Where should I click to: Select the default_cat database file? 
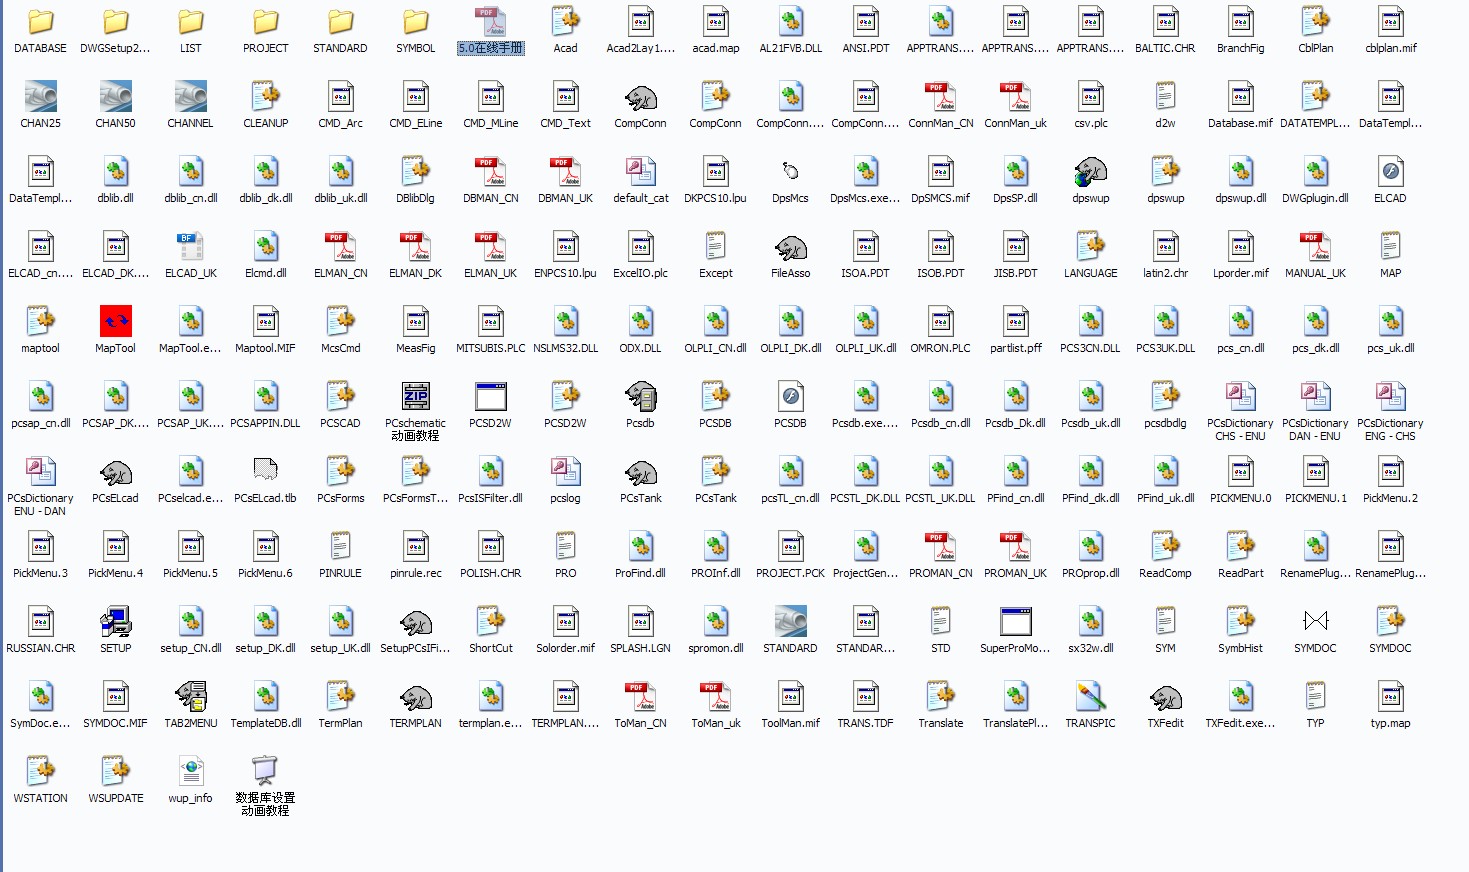pos(641,171)
